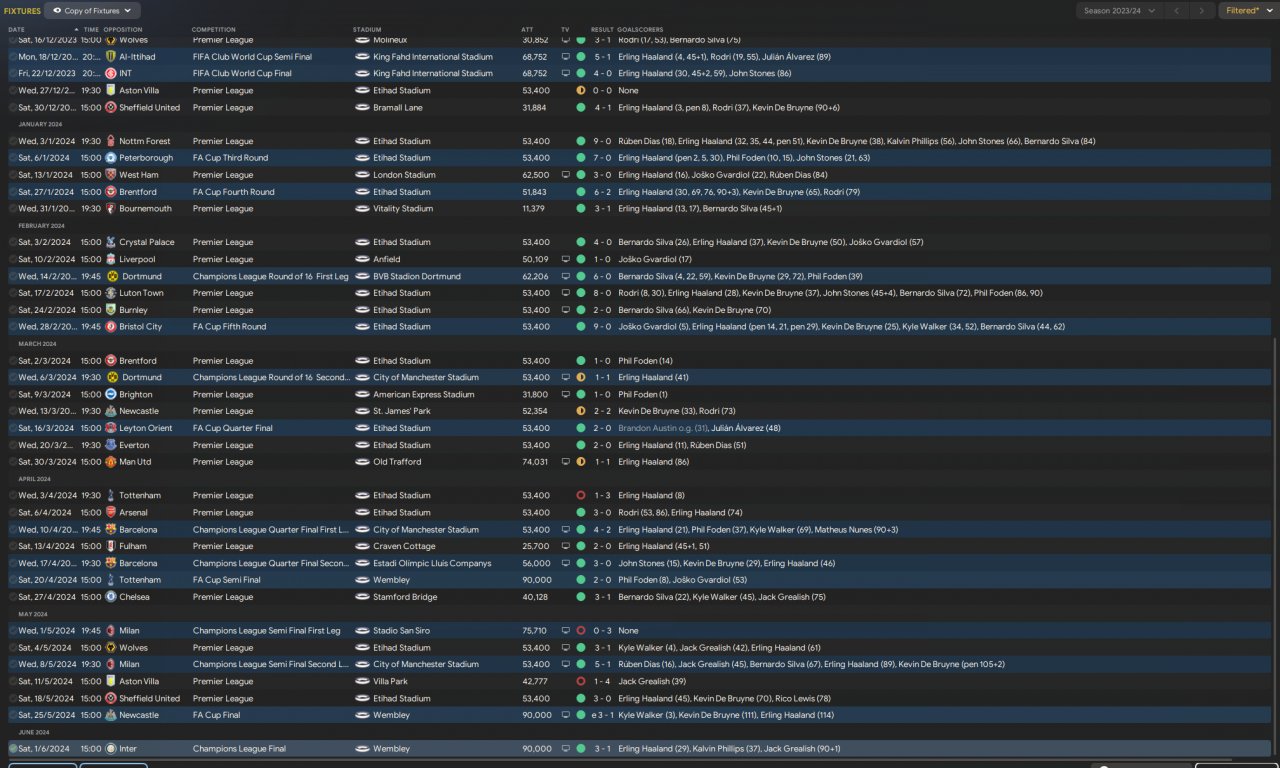Click the 74,031 attendance figure

pyautogui.click(x=536, y=462)
